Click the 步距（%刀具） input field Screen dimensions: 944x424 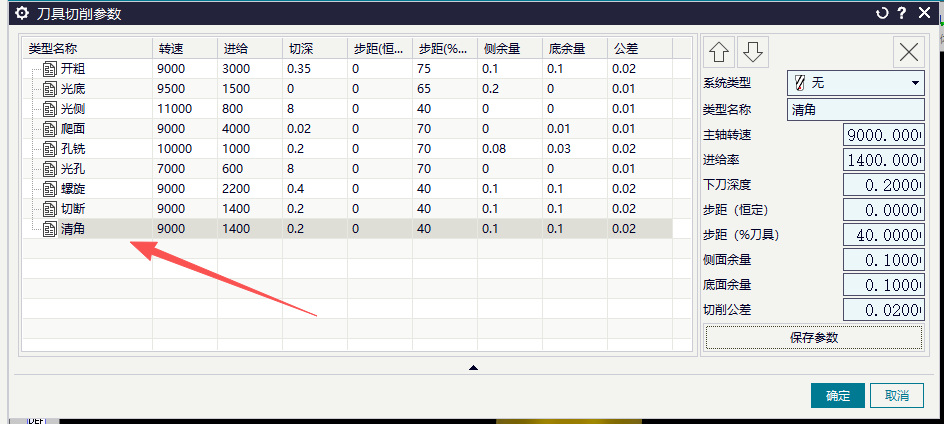[x=883, y=234]
